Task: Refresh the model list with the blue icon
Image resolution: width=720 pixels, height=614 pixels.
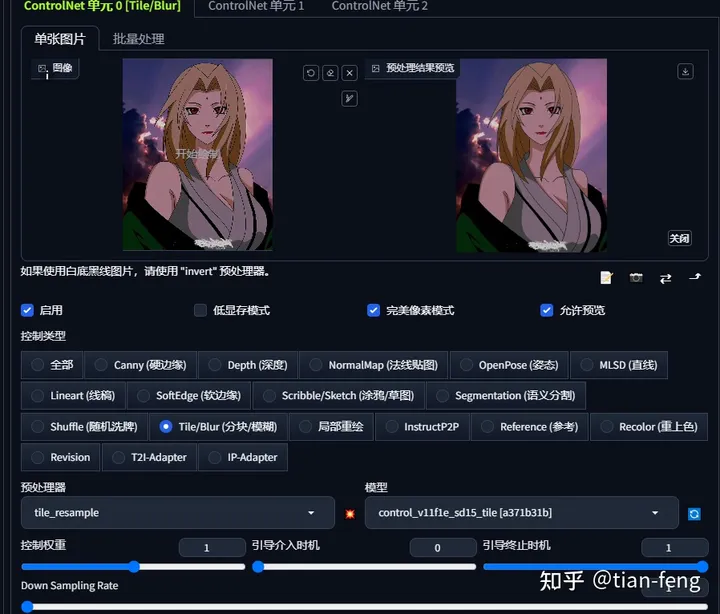Action: (694, 514)
